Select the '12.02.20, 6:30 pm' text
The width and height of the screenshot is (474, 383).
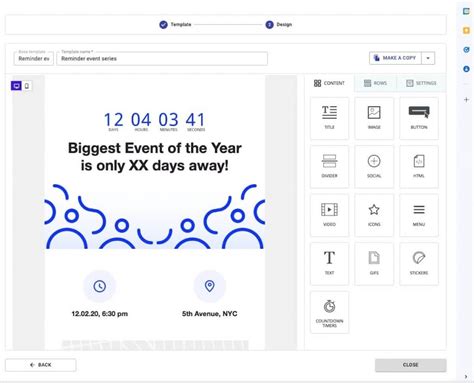[100, 314]
